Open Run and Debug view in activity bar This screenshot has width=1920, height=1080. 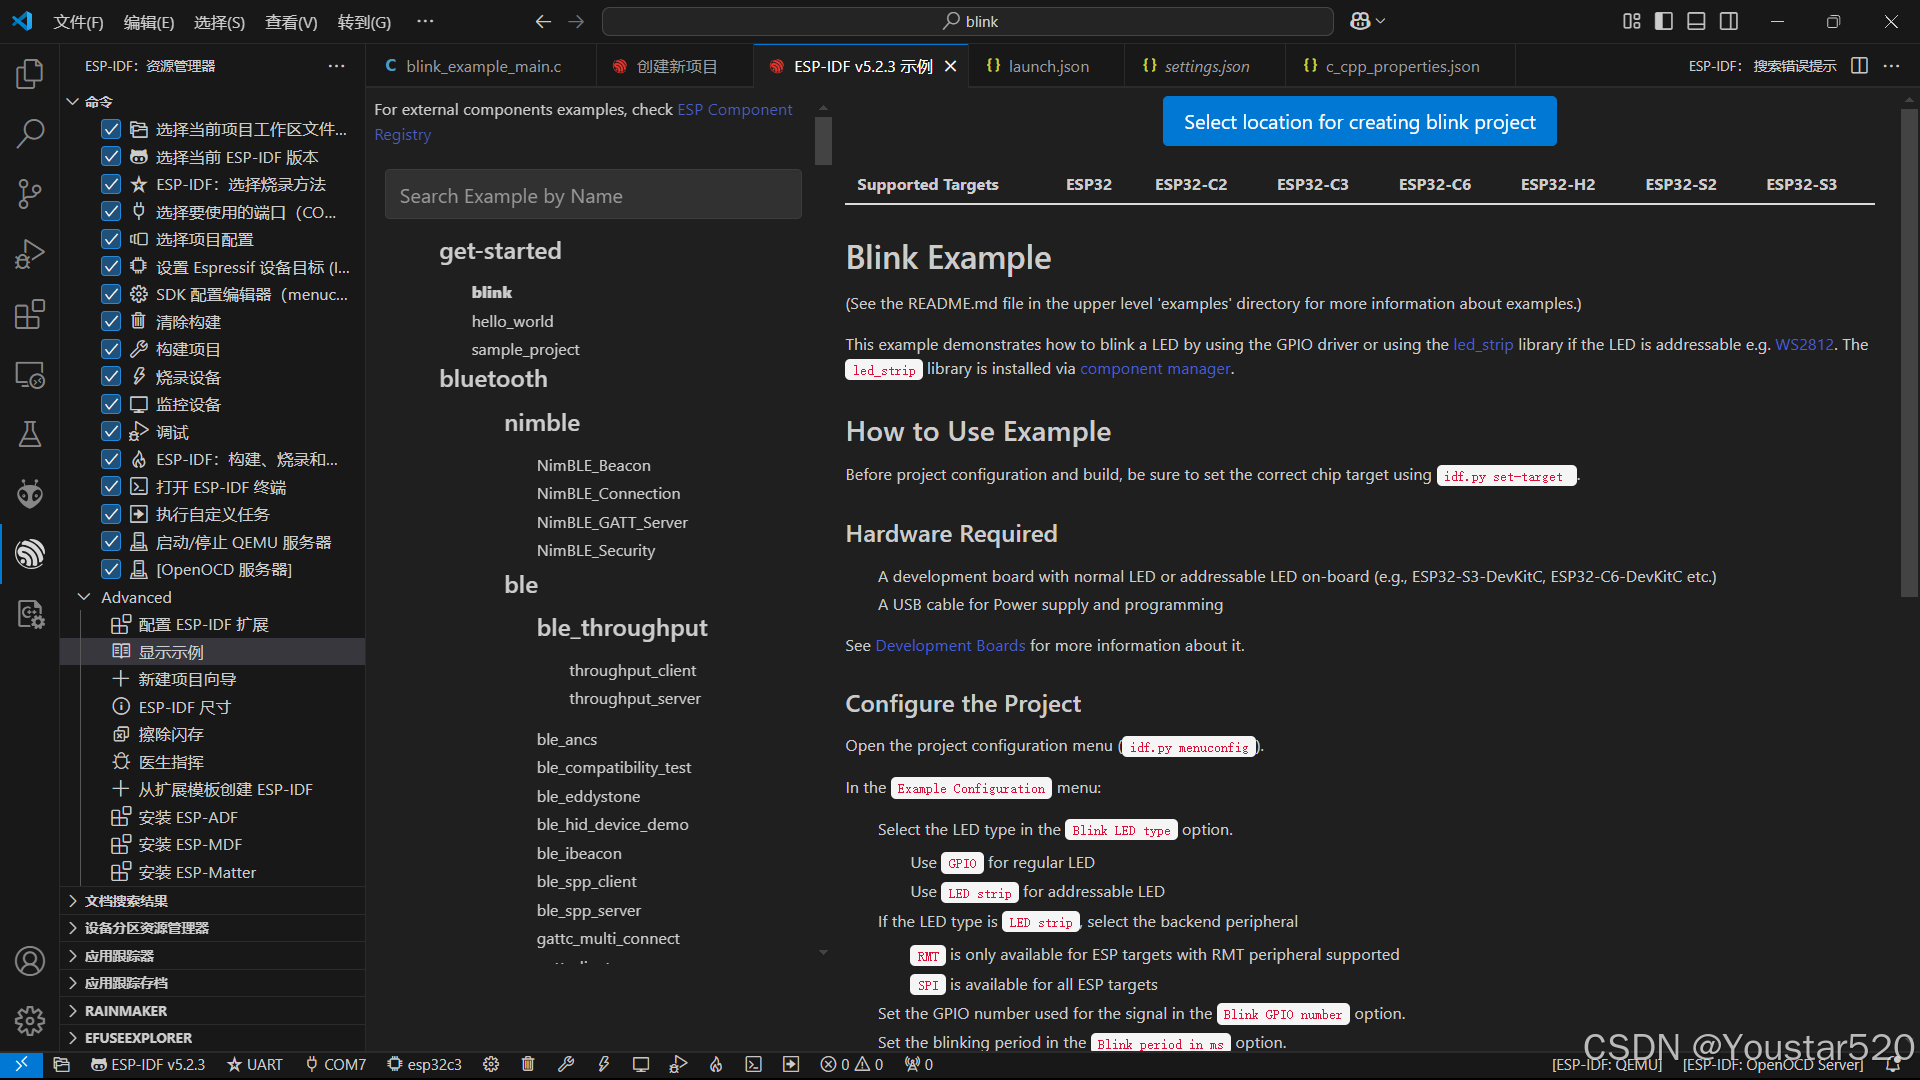click(x=30, y=254)
